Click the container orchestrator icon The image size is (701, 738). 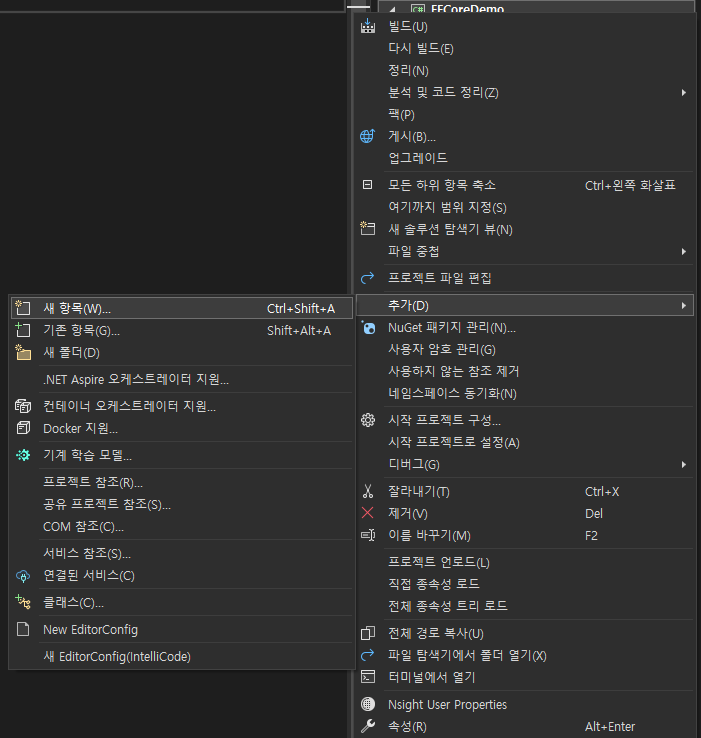pyautogui.click(x=23, y=406)
